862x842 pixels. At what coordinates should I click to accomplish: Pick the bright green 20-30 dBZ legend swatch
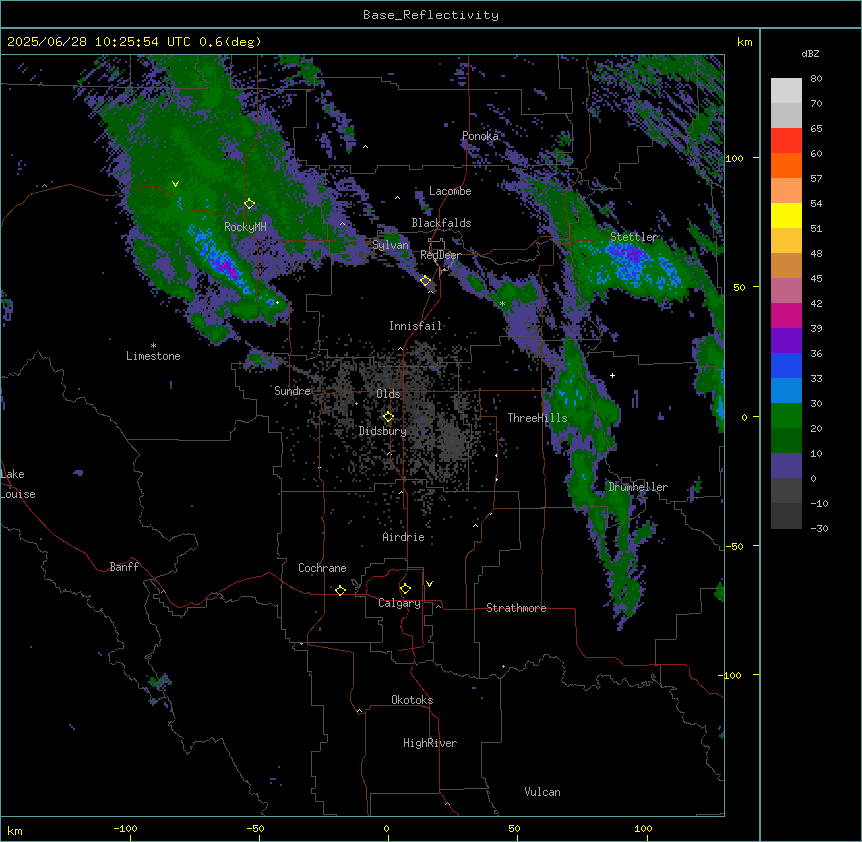(786, 416)
